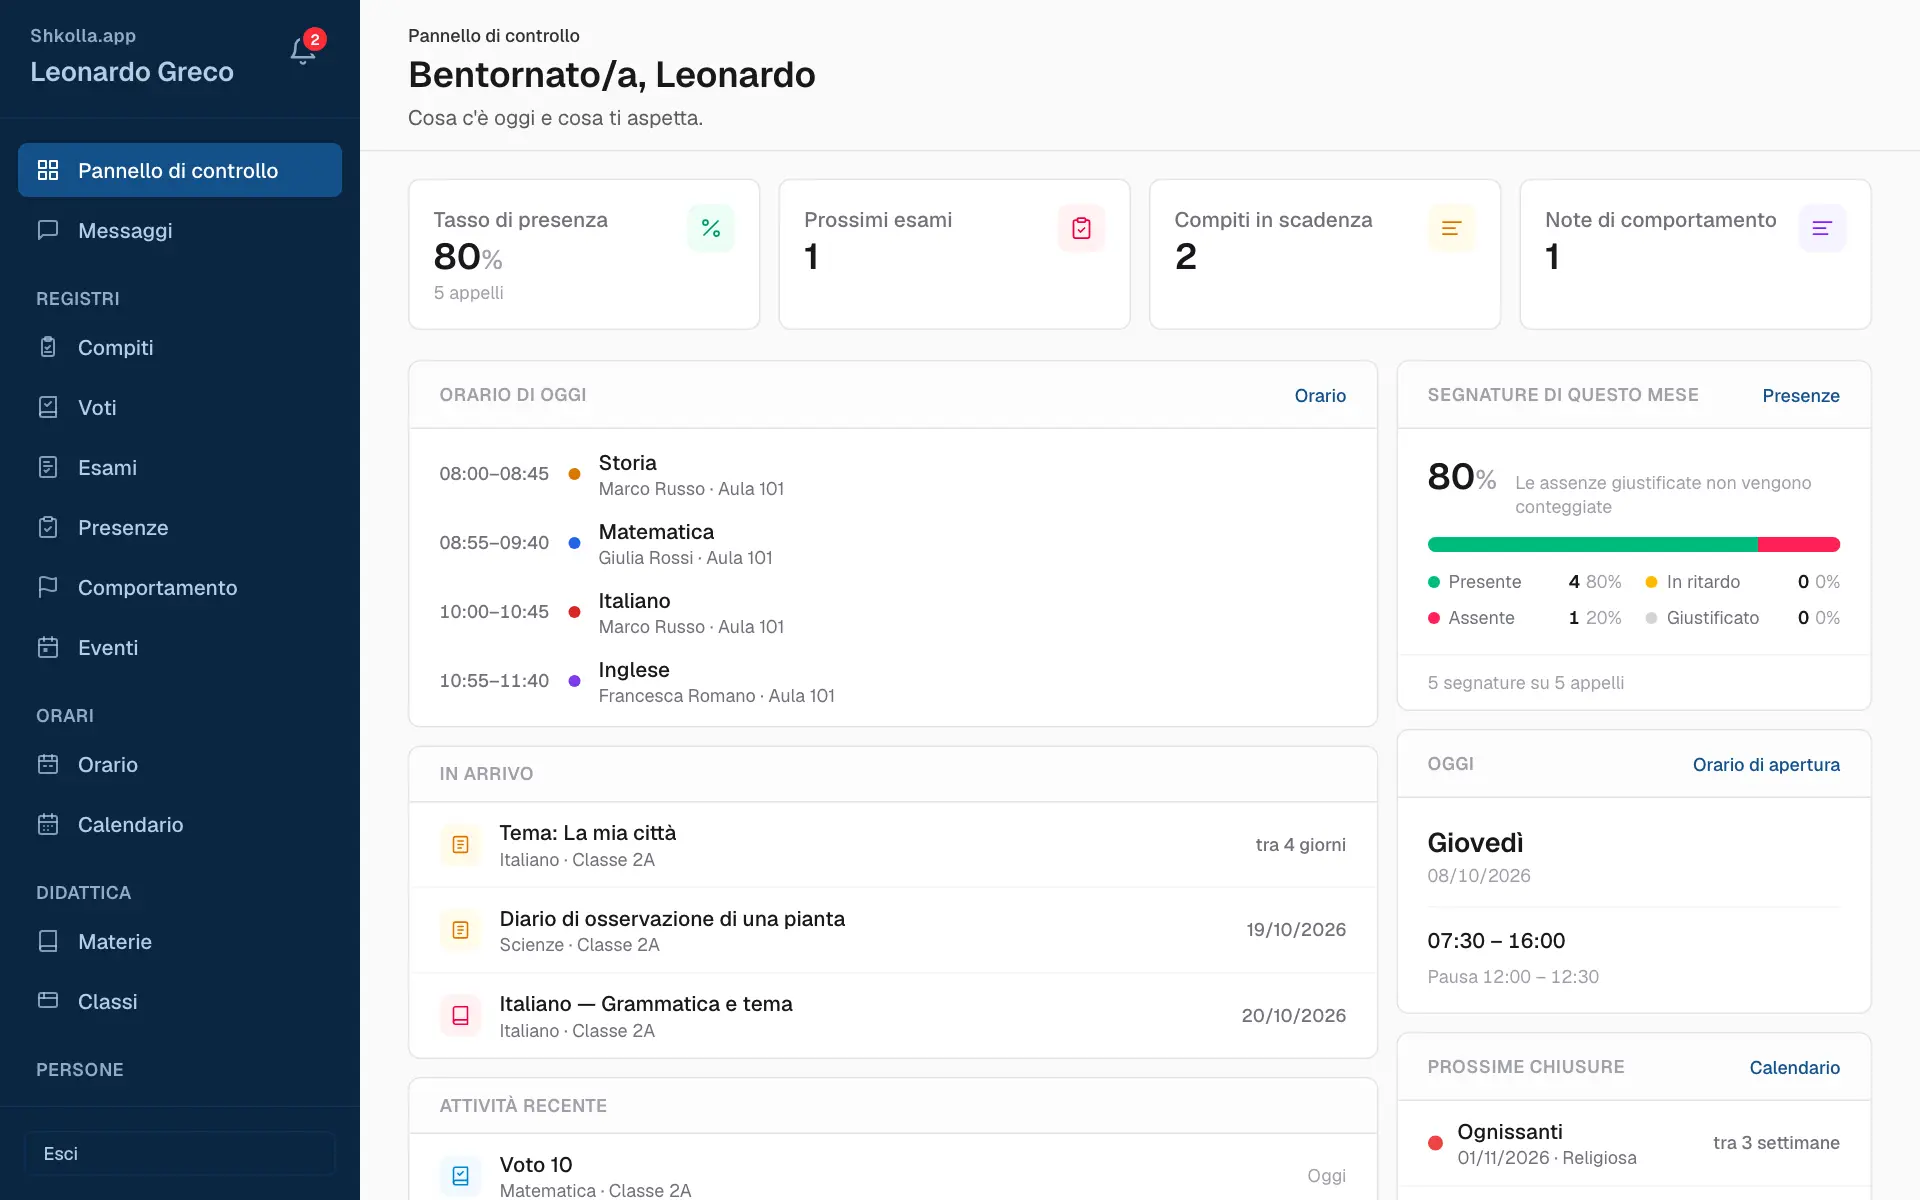Select the Storia lesson at 08:00
The width and height of the screenshot is (1920, 1200).
click(893, 474)
